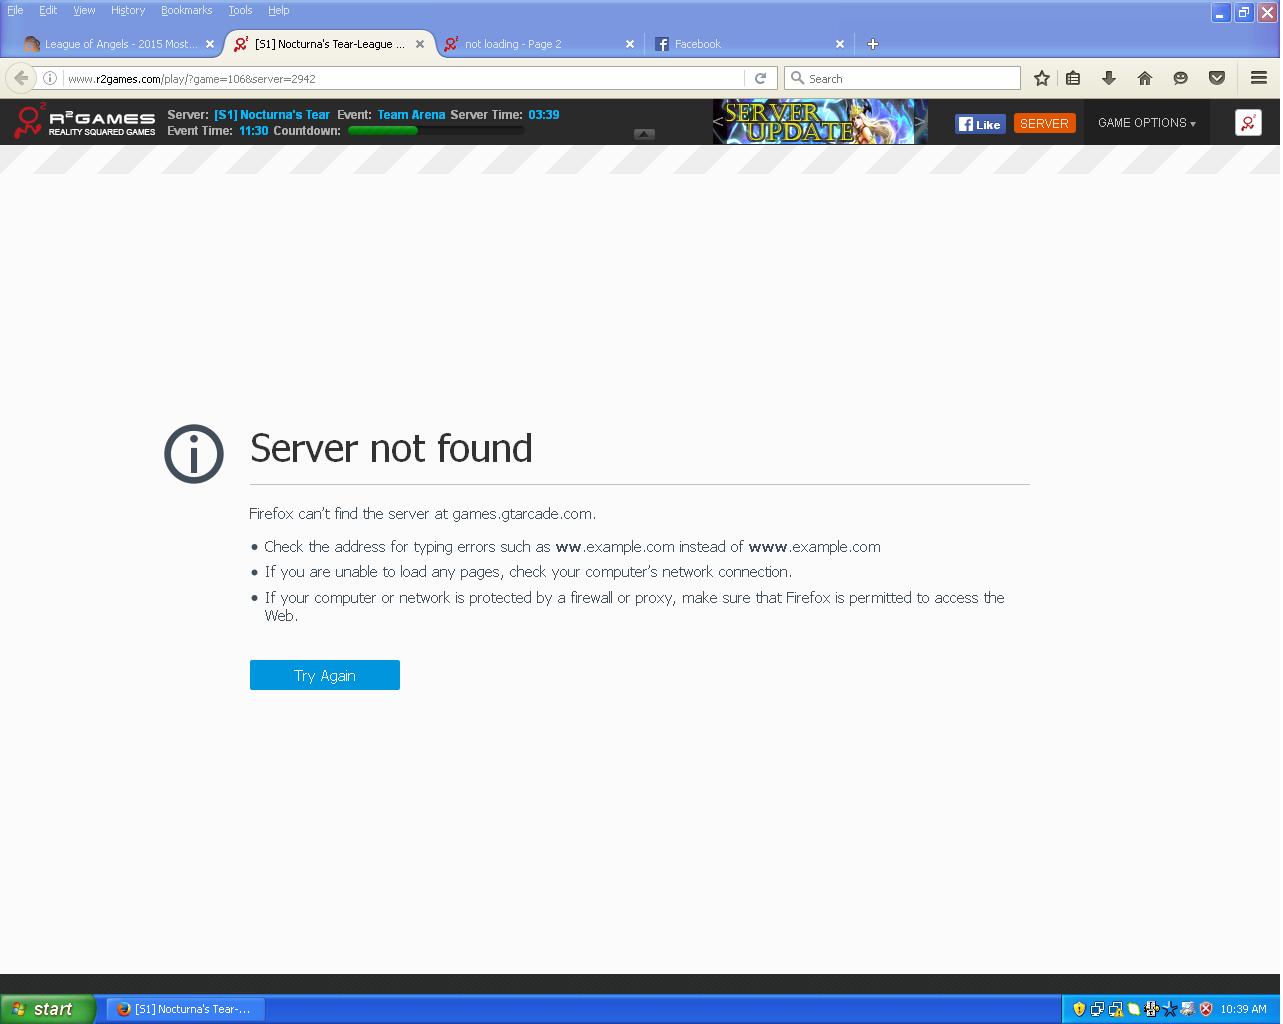The height and width of the screenshot is (1024, 1283).
Task: Click the site information icon
Action: [49, 78]
